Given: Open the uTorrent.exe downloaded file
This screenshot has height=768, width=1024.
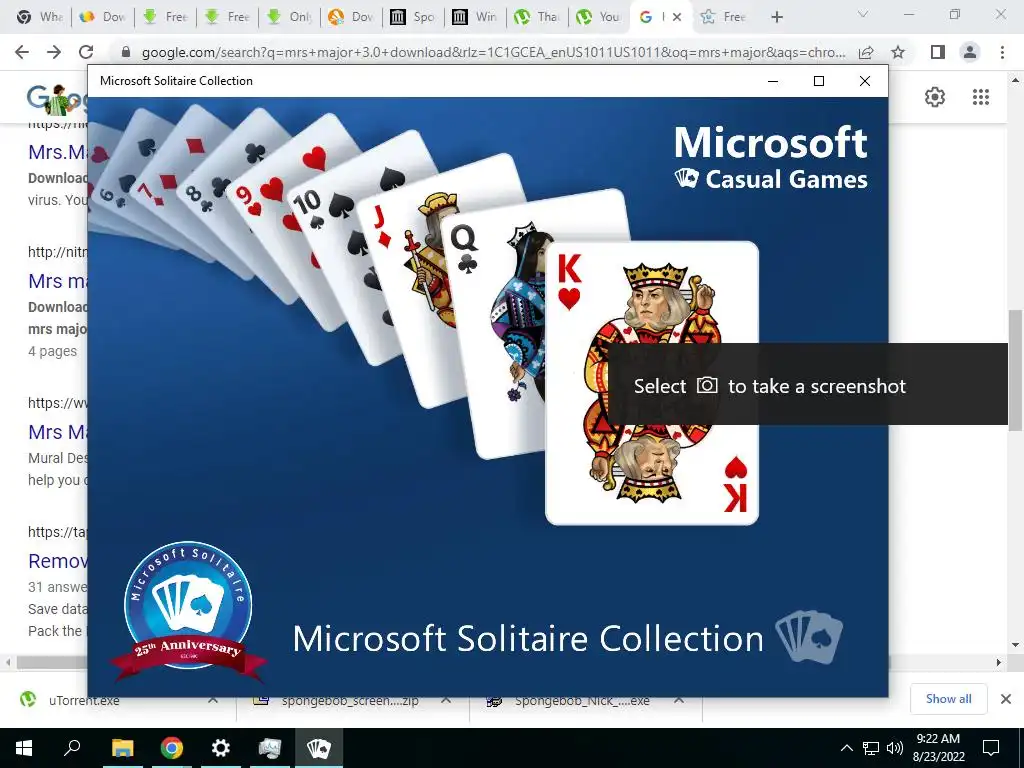Looking at the screenshot, I should pos(84,701).
